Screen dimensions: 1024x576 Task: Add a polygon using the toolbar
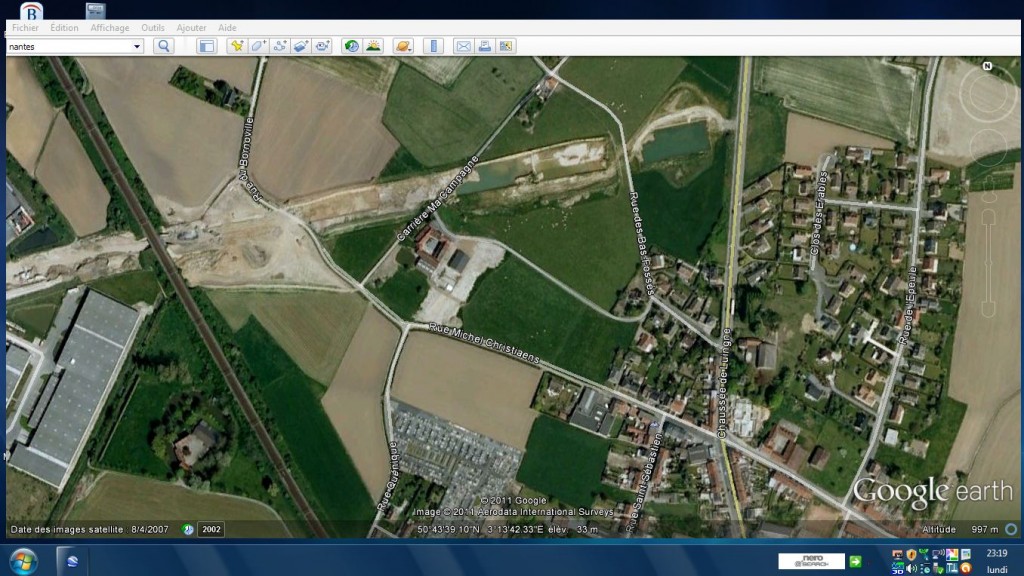tap(258, 46)
